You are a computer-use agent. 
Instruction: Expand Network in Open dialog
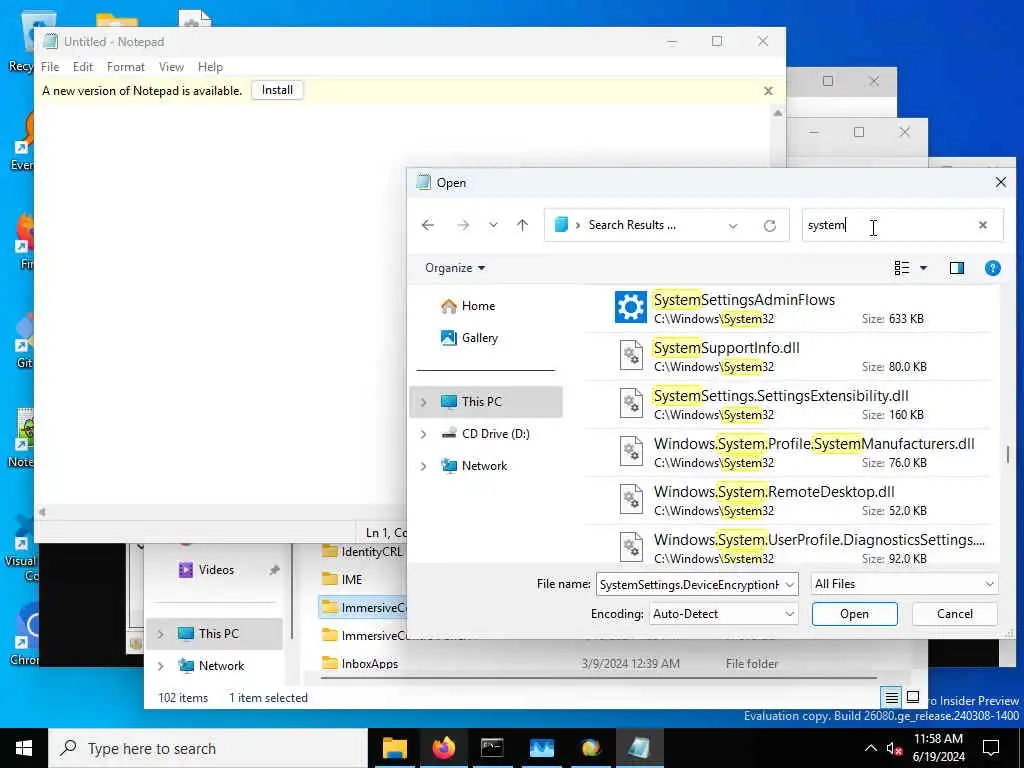pos(423,466)
